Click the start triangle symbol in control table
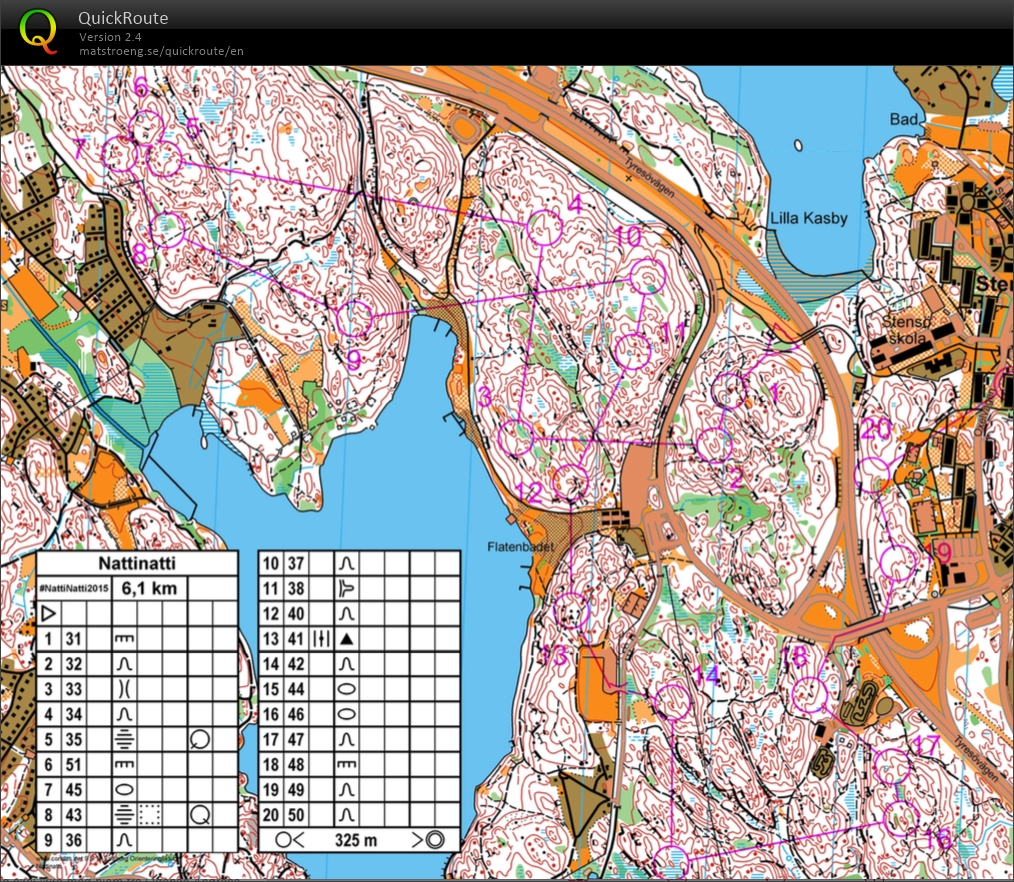 49,613
